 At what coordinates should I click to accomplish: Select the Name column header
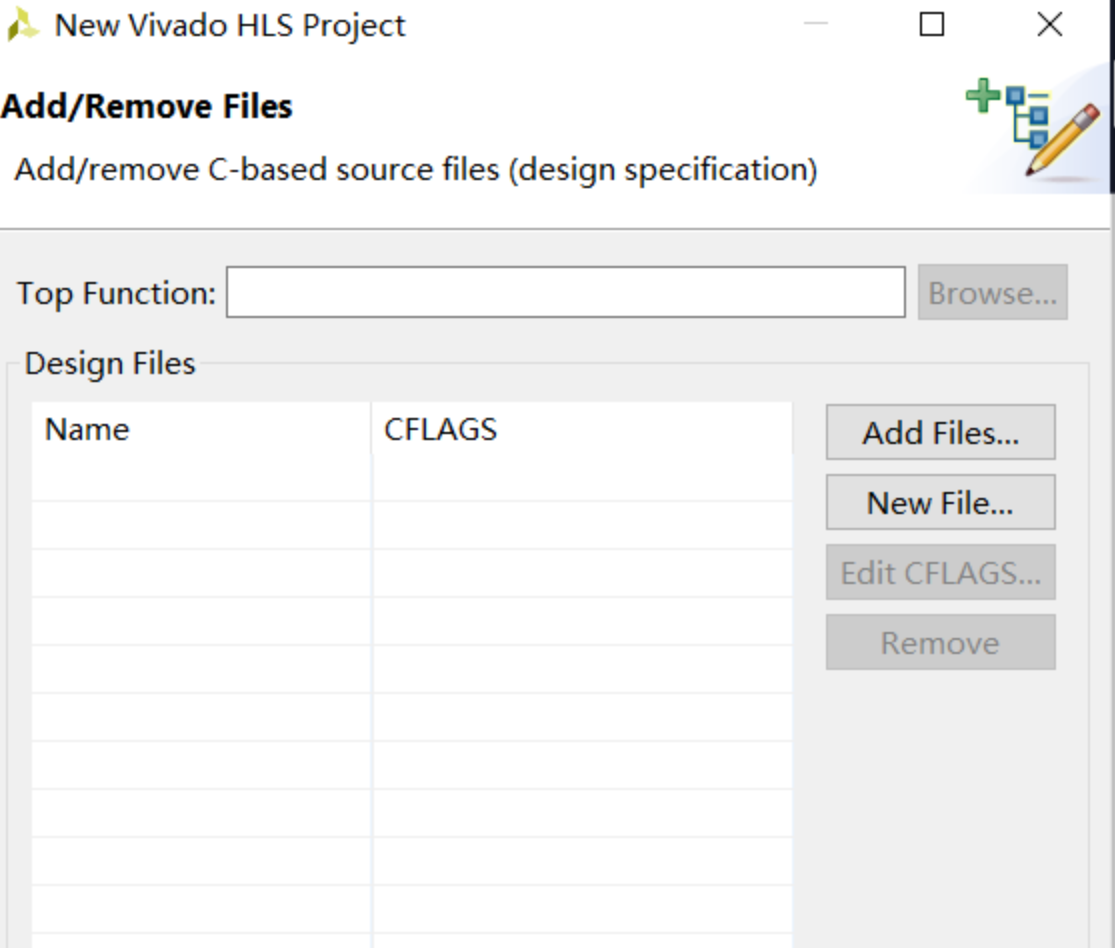pyautogui.click(x=201, y=429)
